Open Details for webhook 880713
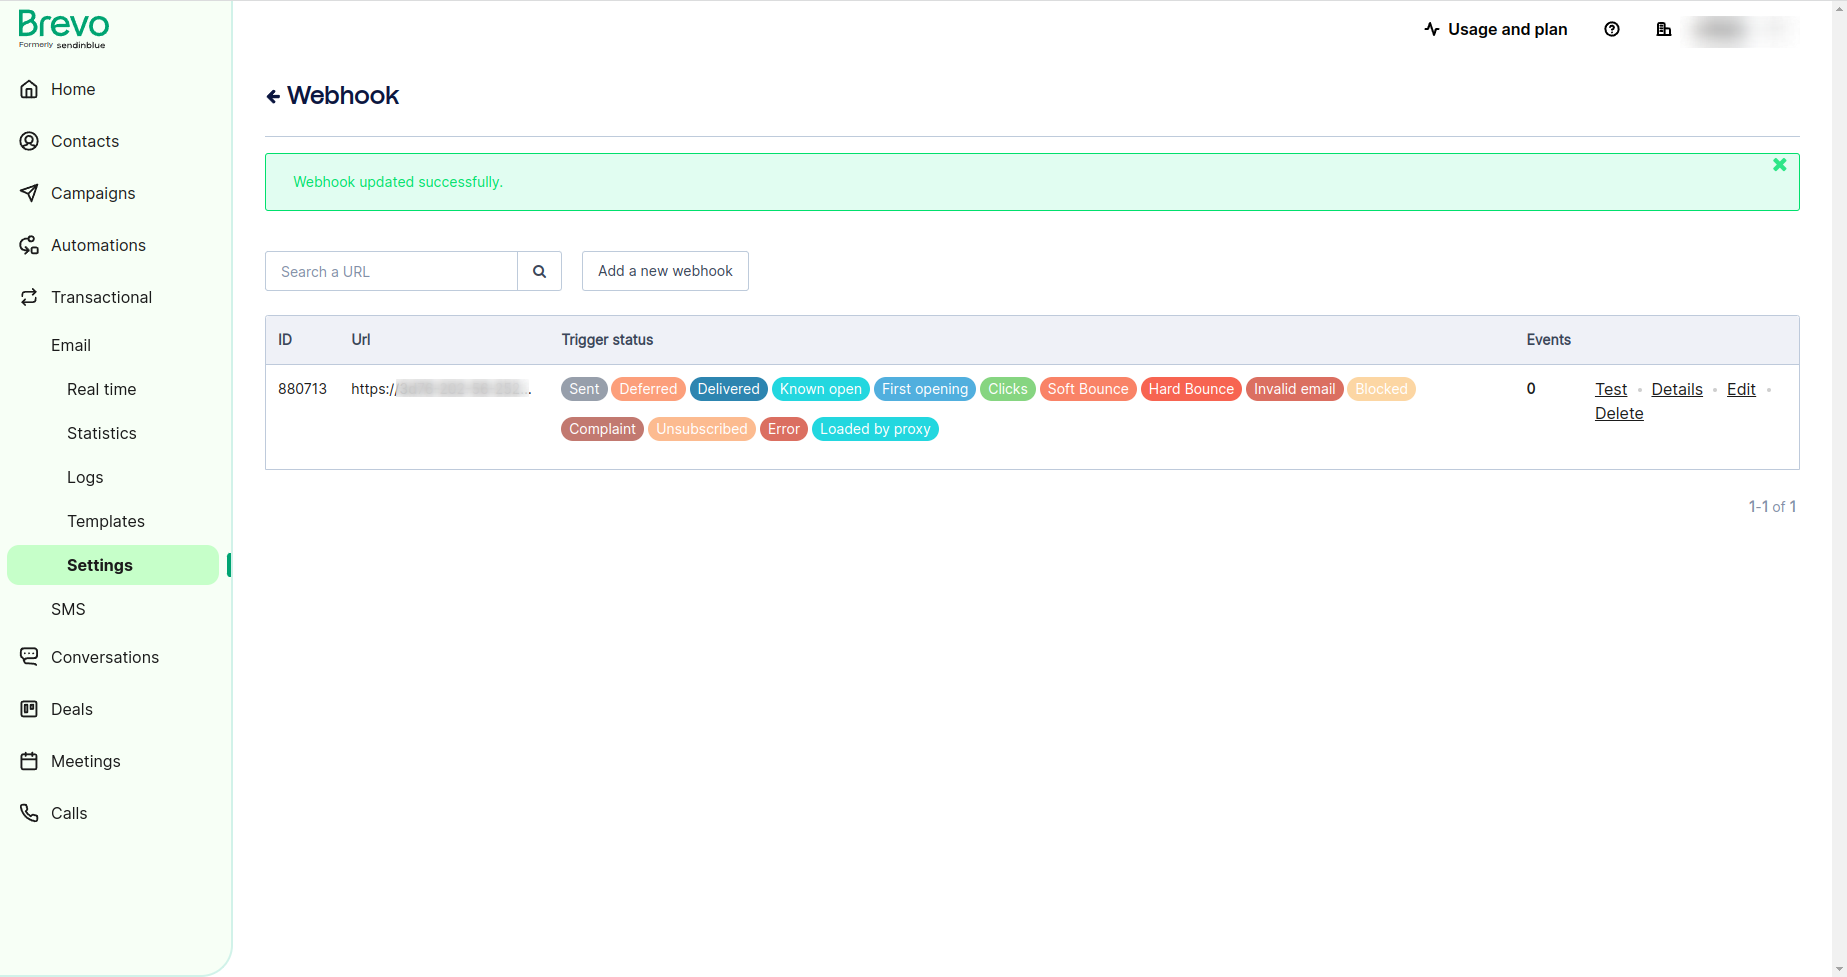The height and width of the screenshot is (977, 1847). 1677,389
